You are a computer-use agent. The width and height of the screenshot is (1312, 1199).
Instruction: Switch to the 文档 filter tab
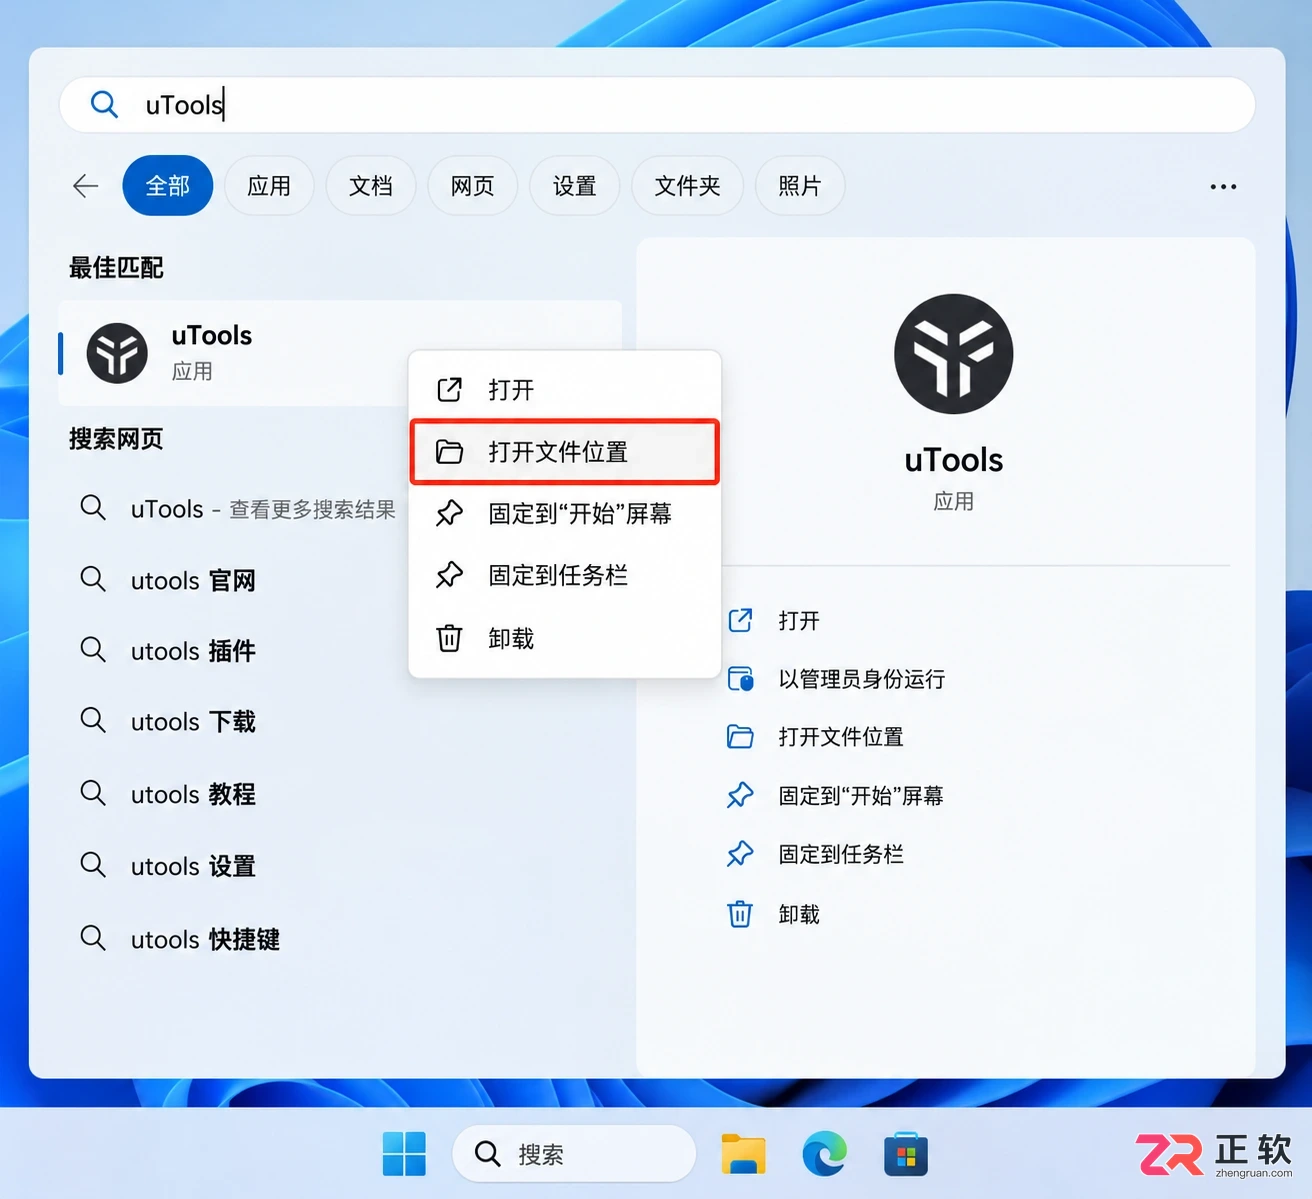pos(371,186)
